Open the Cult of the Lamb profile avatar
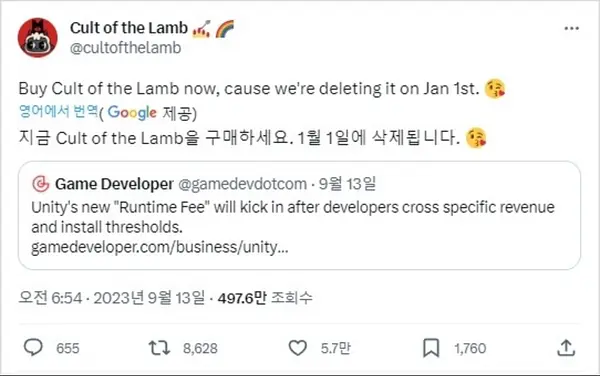600x376 pixels. (x=38, y=37)
